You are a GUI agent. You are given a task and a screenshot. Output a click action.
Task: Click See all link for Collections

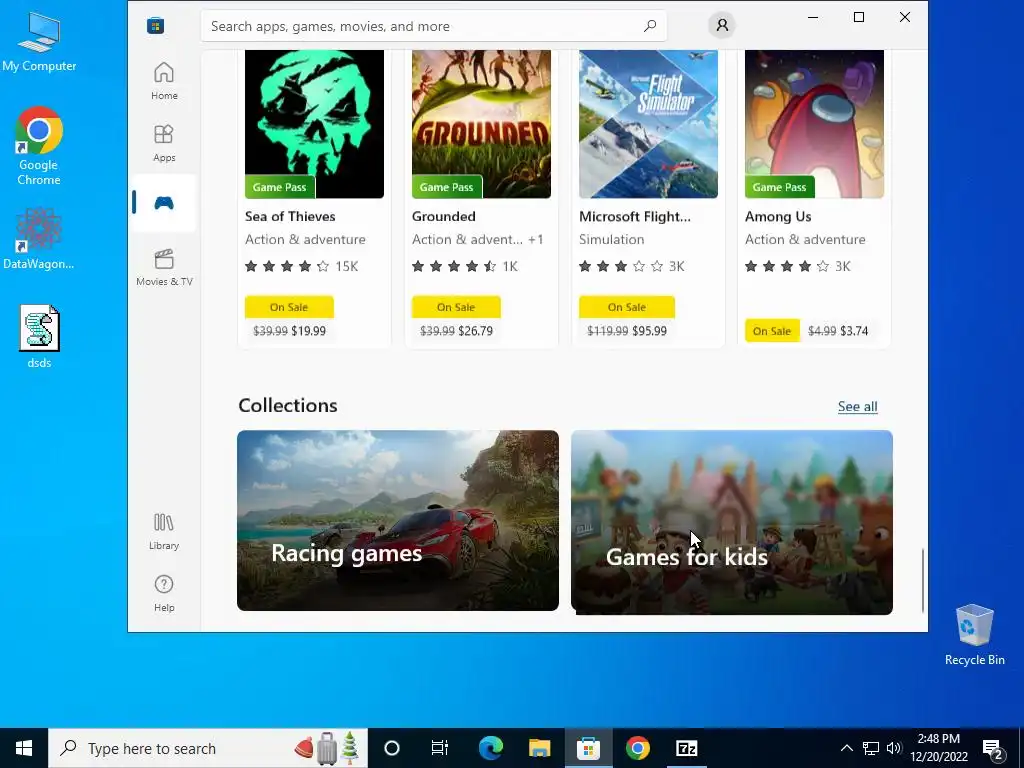pos(857,406)
